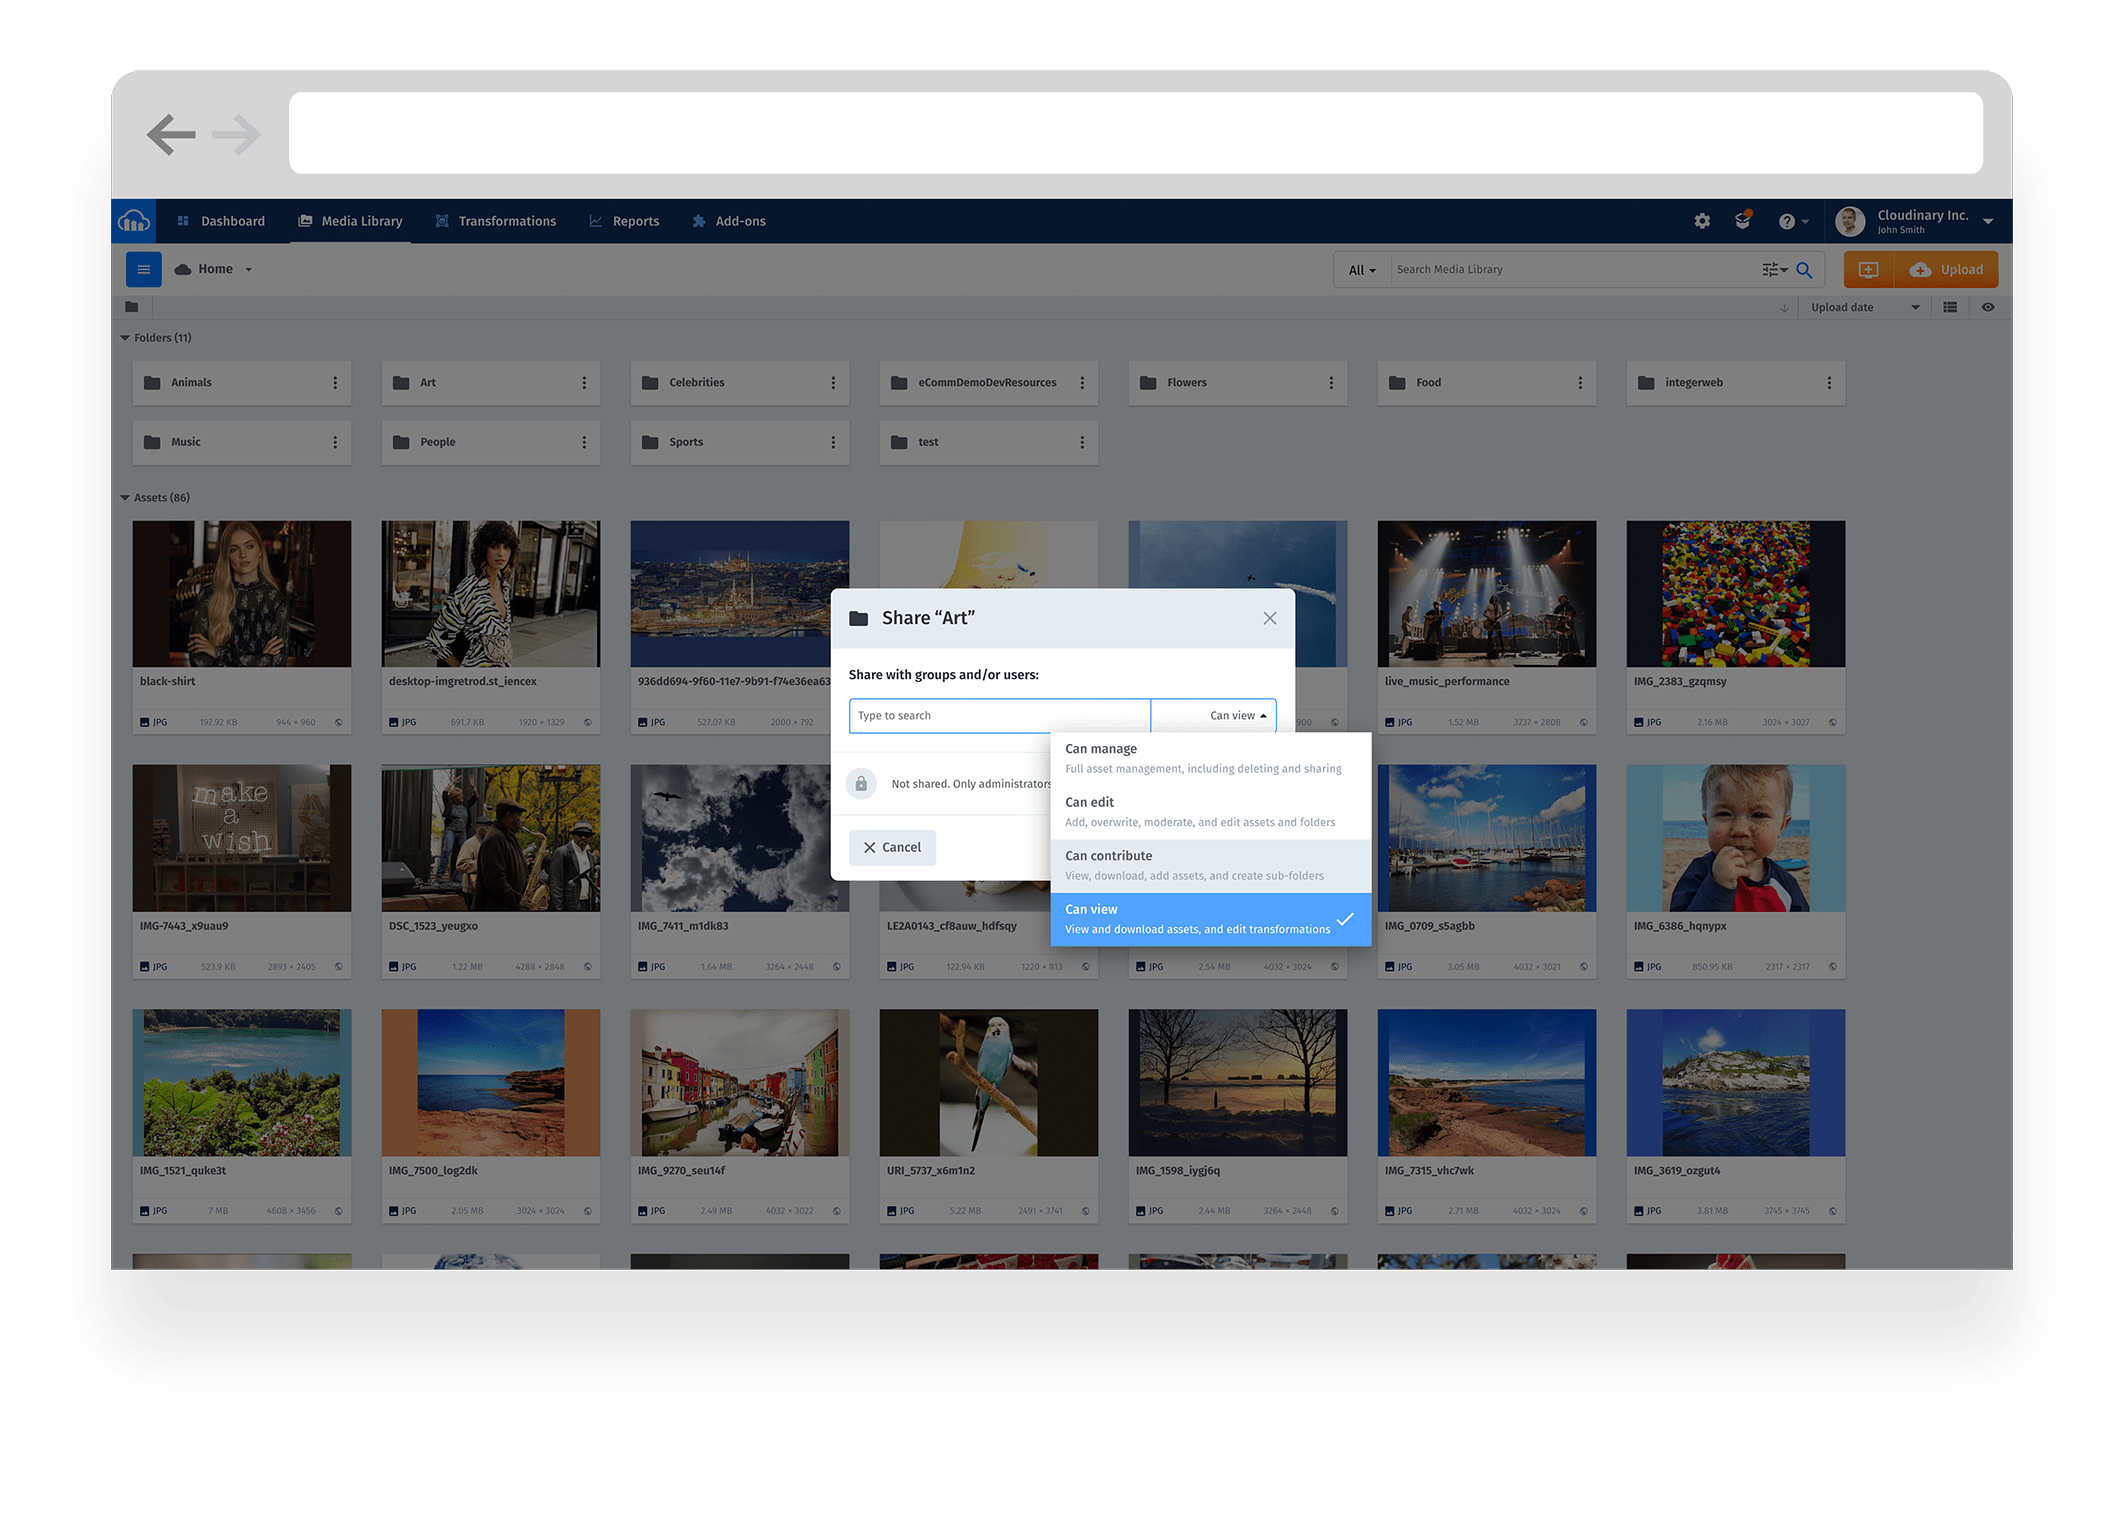Toggle the sort direction arrow
The height and width of the screenshot is (1517, 2124).
1784,308
